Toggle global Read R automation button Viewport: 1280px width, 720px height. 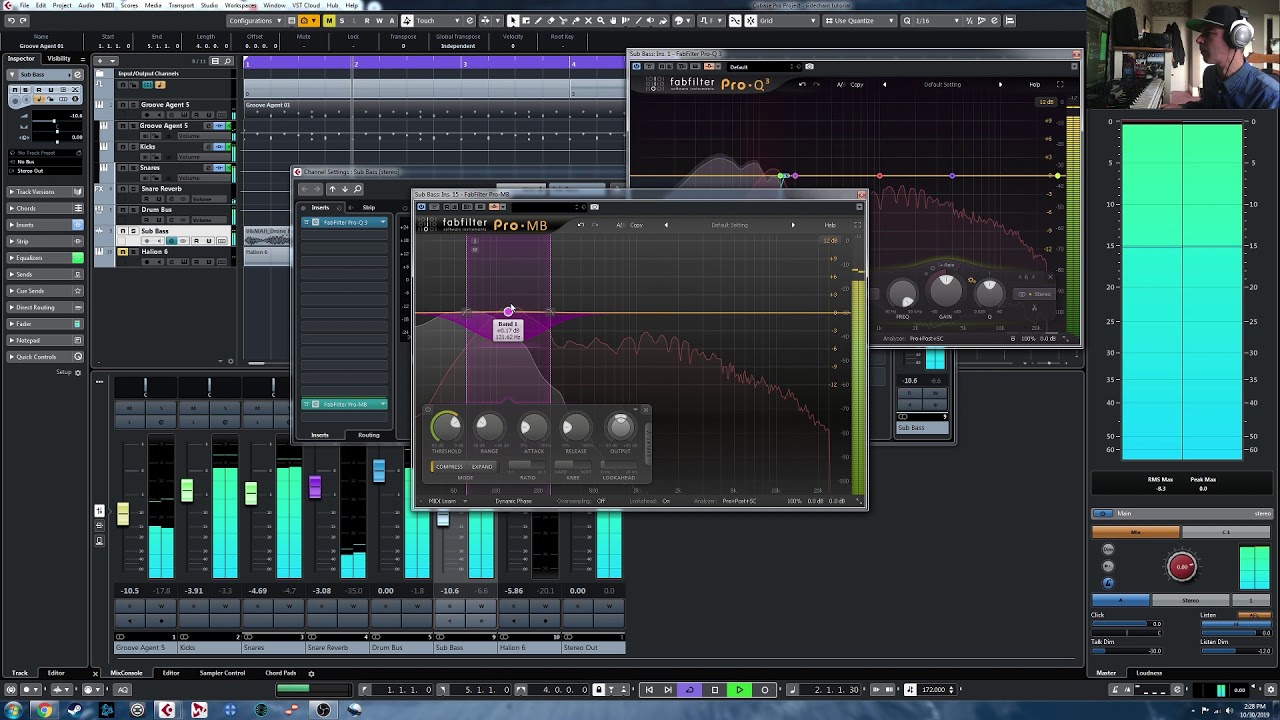(x=367, y=20)
